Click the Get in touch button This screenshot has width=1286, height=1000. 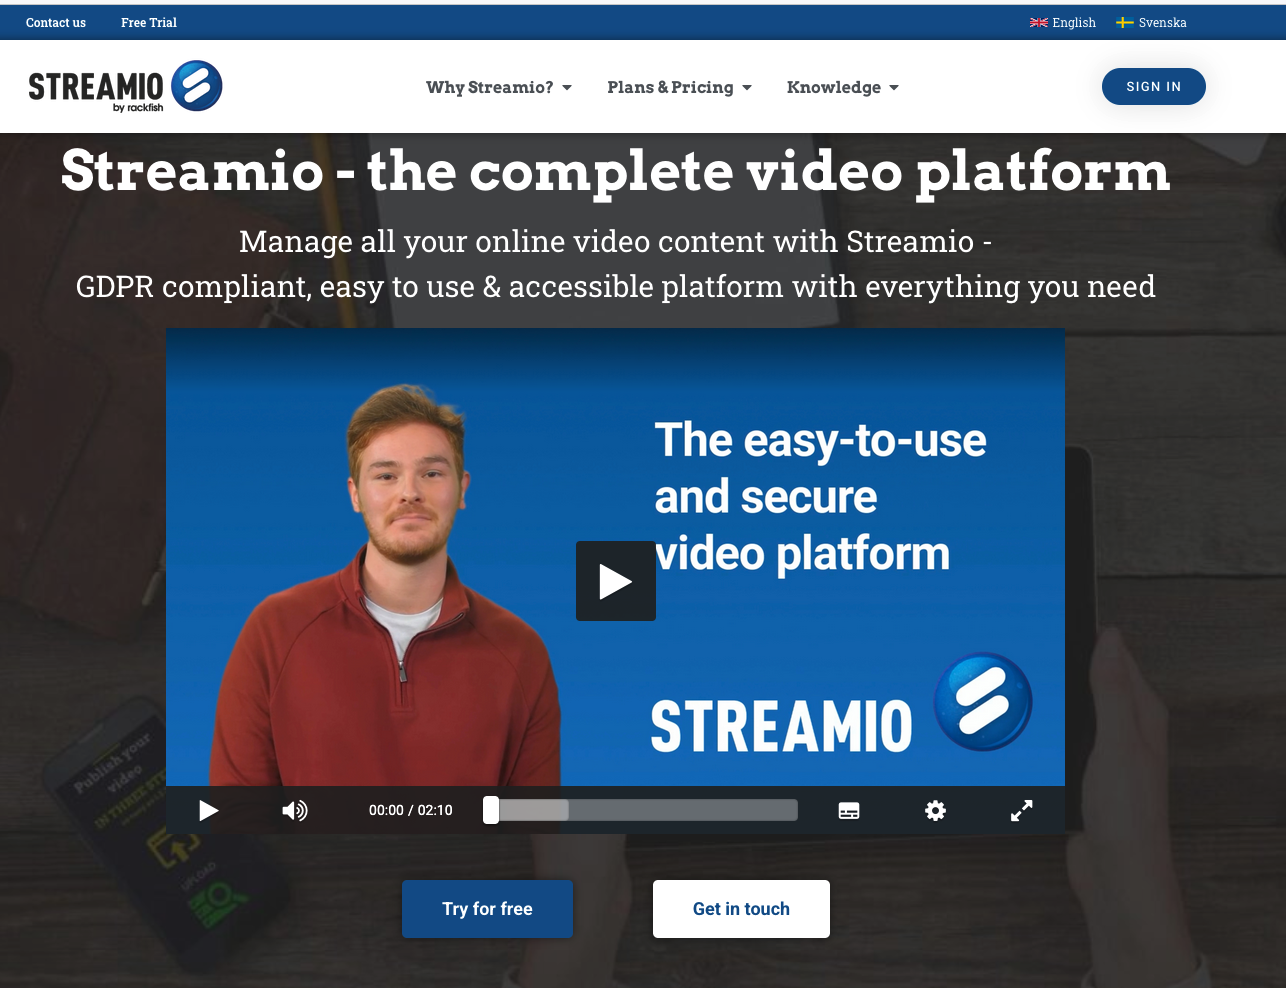(741, 909)
